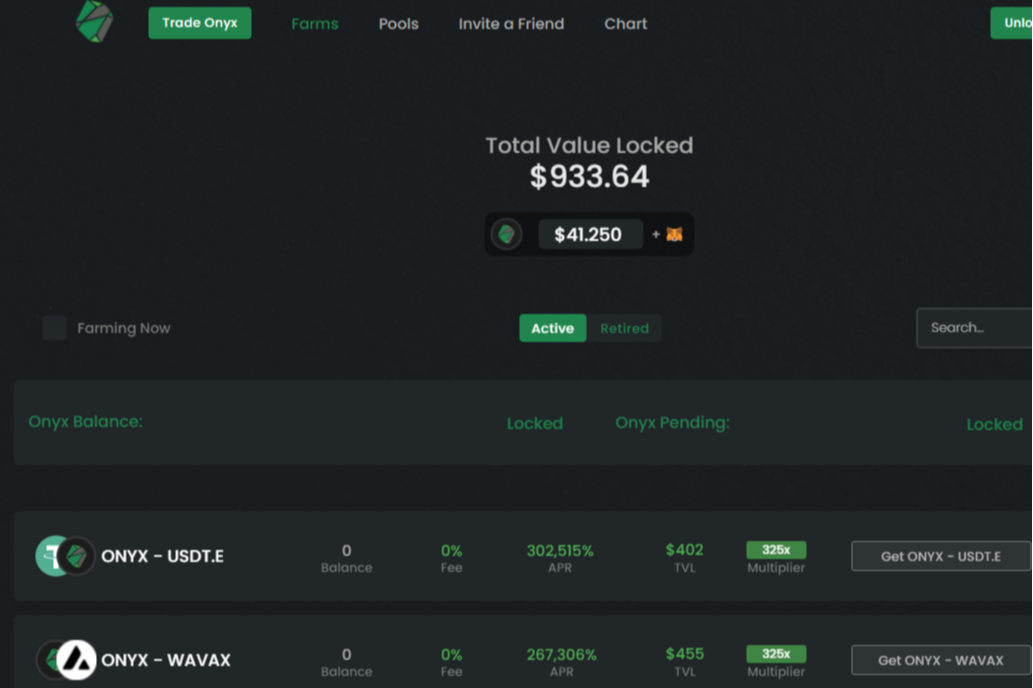The height and width of the screenshot is (688, 1033).
Task: Go to the Pools page
Action: click(398, 24)
